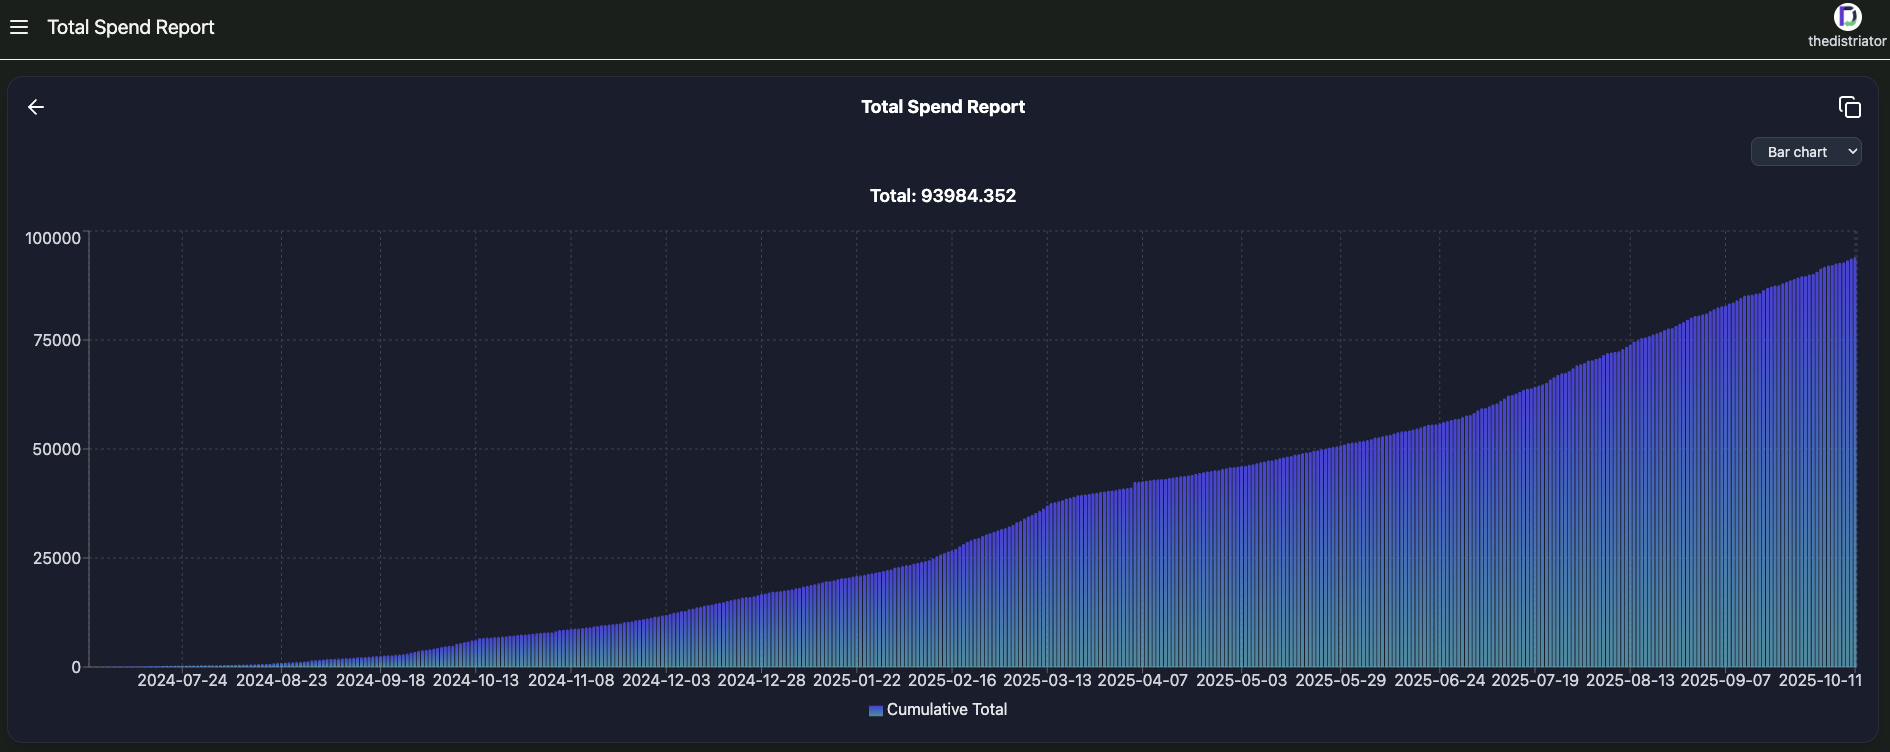Image resolution: width=1890 pixels, height=752 pixels.
Task: Toggle the Cumulative Total series label
Action: (x=946, y=710)
